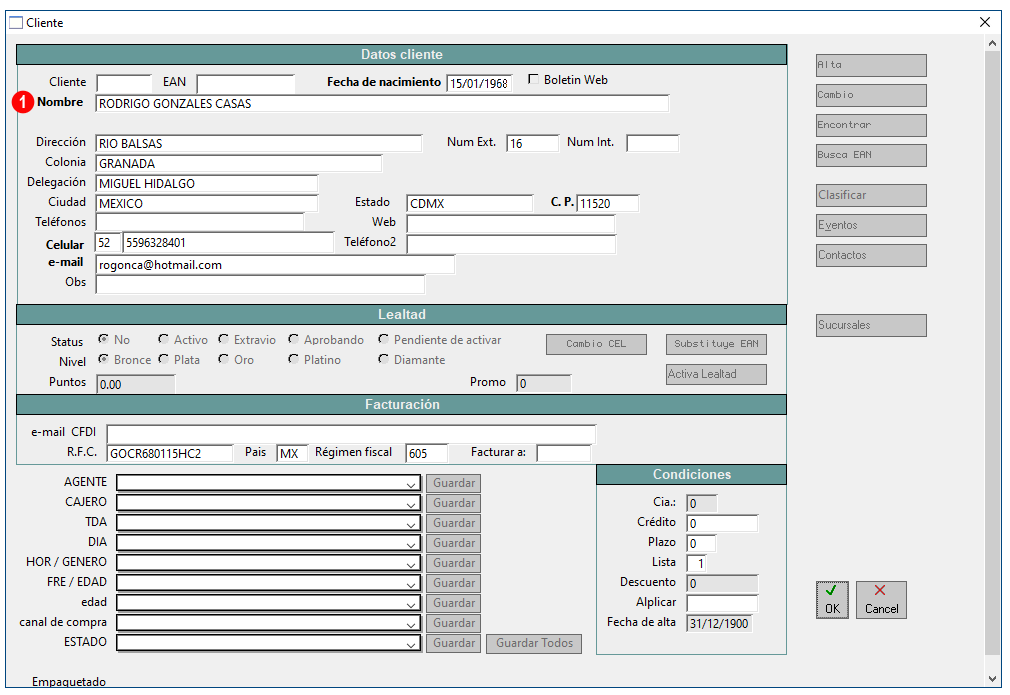Viewport: 1010px width, 695px height.
Task: Click the Delegación field MIGUEL HIDALGO
Action: pyautogui.click(x=207, y=184)
